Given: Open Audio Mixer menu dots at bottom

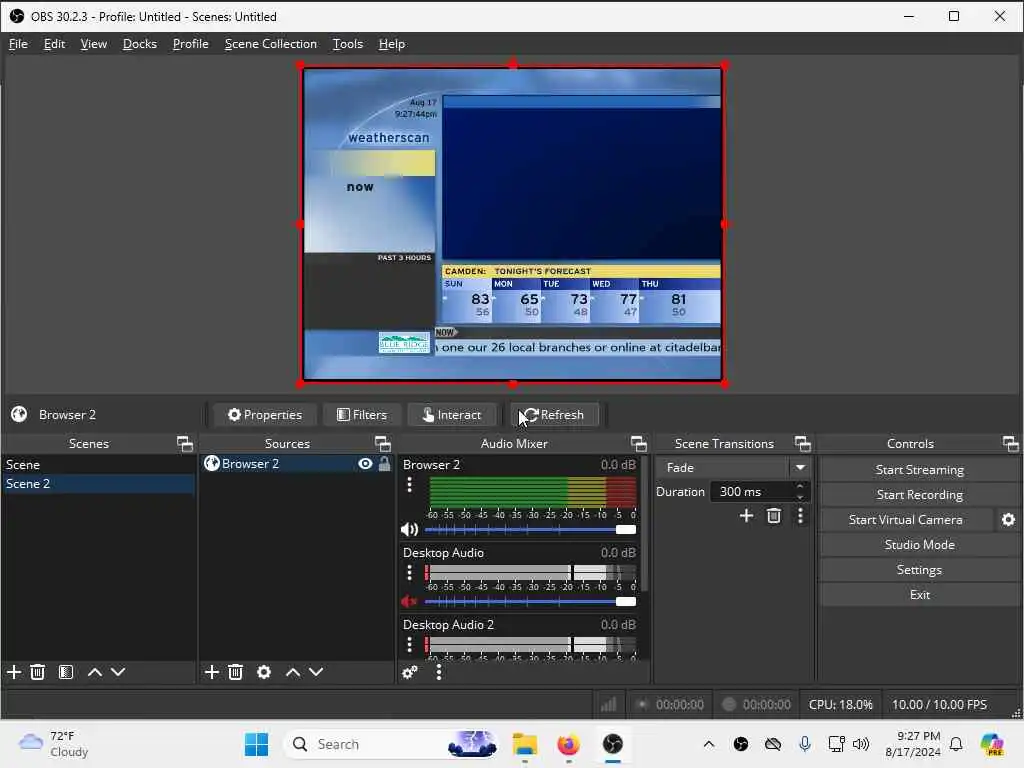Looking at the screenshot, I should tap(439, 672).
